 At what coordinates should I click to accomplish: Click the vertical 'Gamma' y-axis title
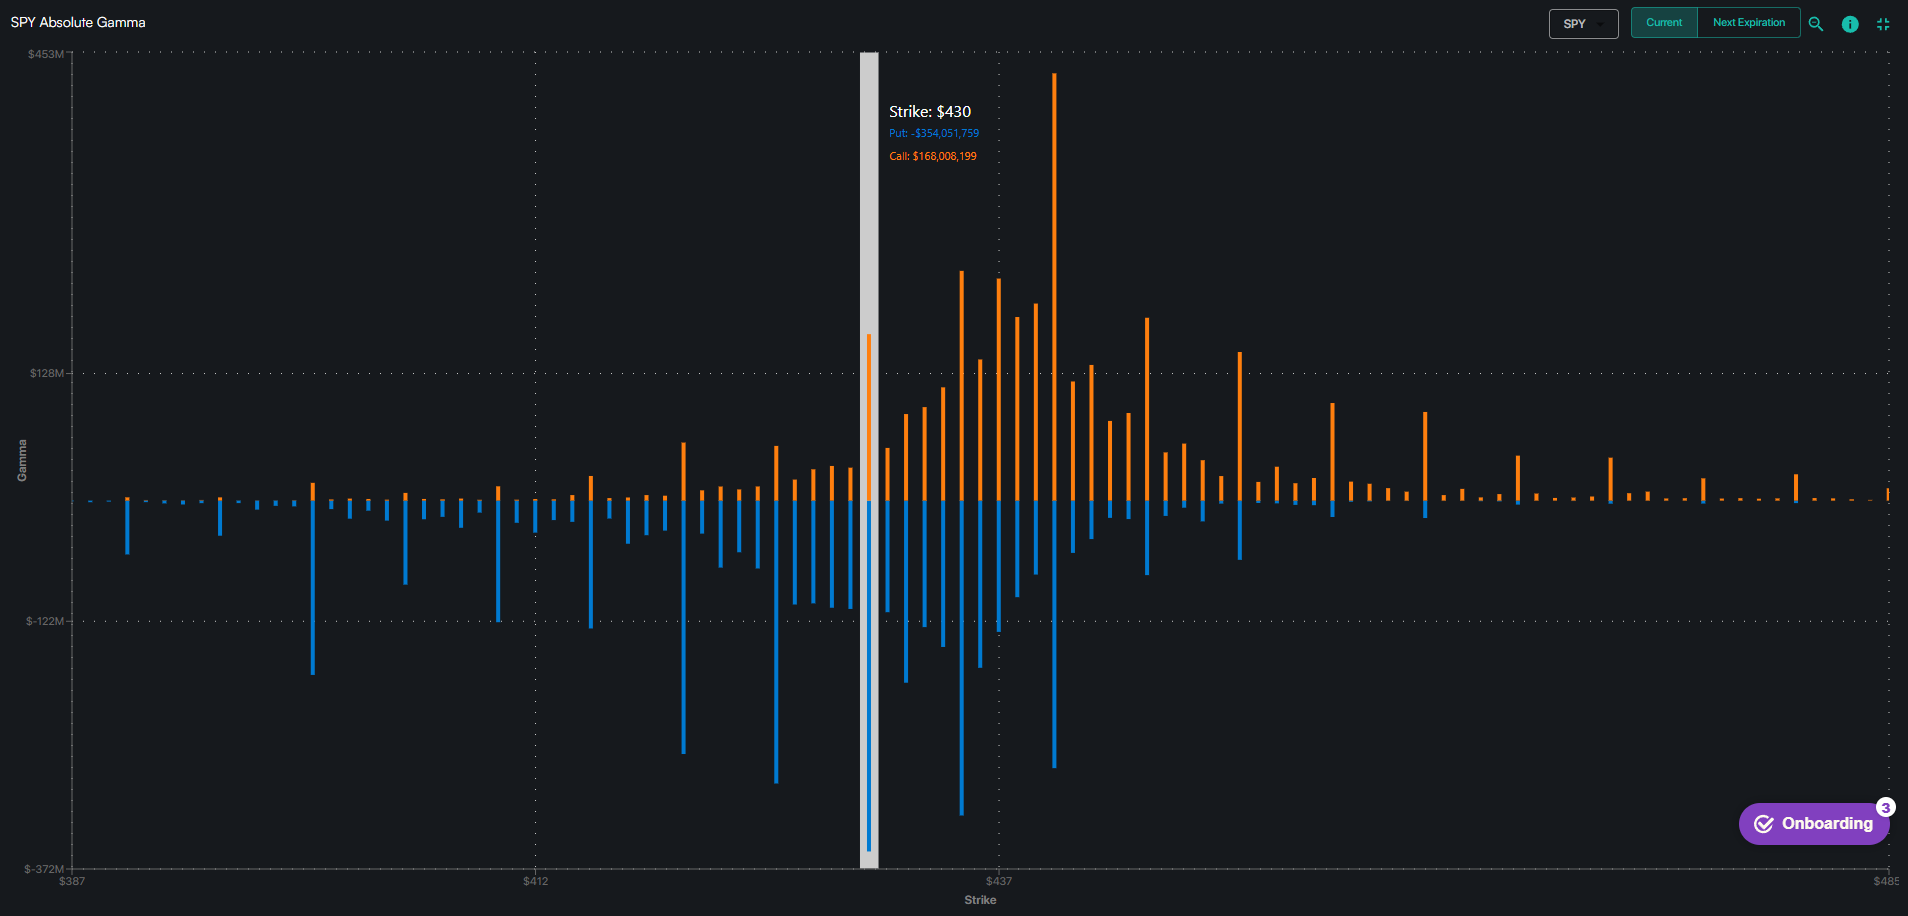(22, 460)
